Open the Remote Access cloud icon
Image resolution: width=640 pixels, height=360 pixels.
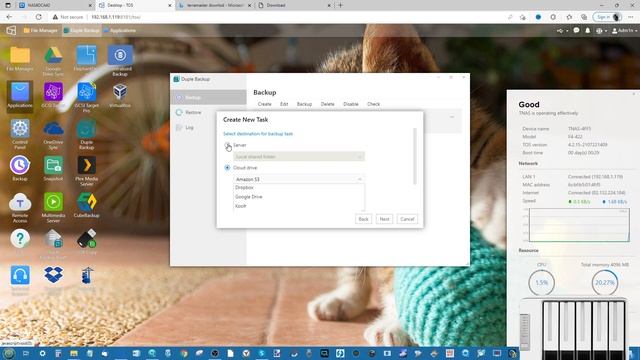pos(20,202)
